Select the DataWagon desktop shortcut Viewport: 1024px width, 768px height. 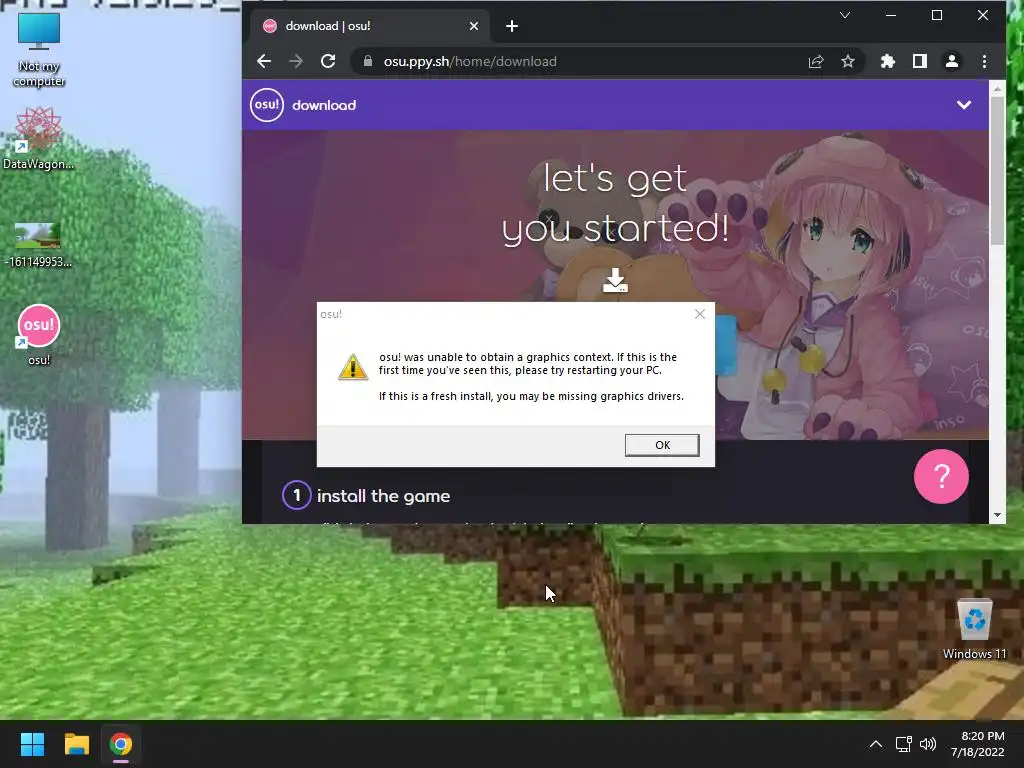[x=39, y=139]
